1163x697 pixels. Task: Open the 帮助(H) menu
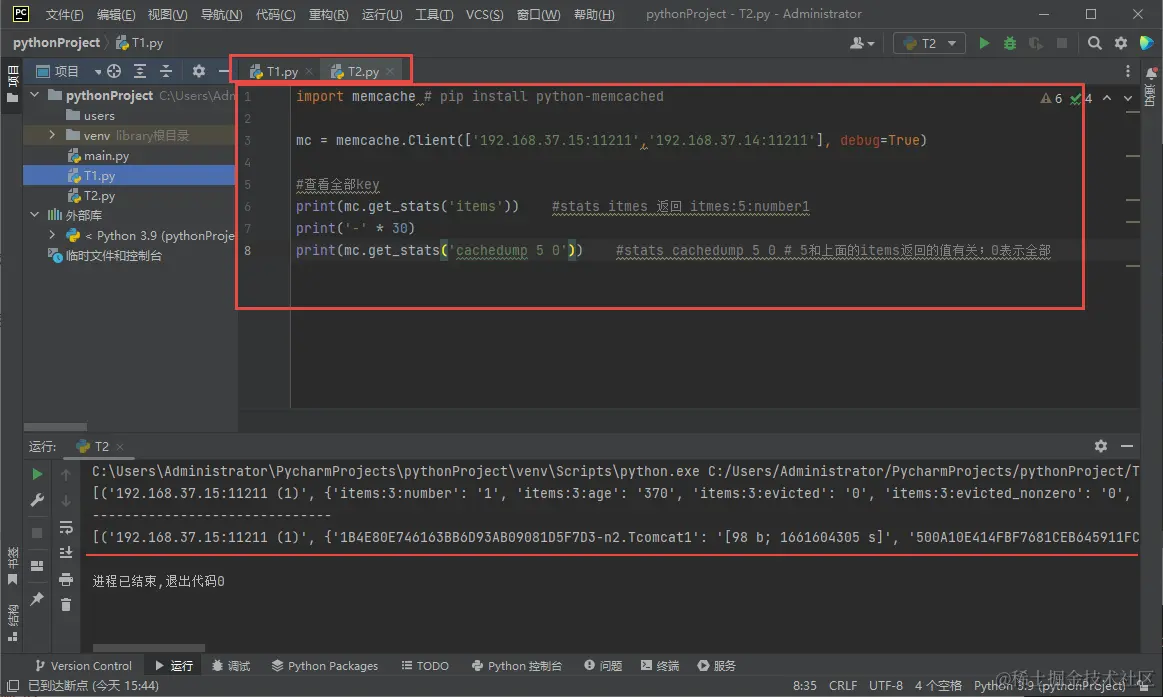594,14
